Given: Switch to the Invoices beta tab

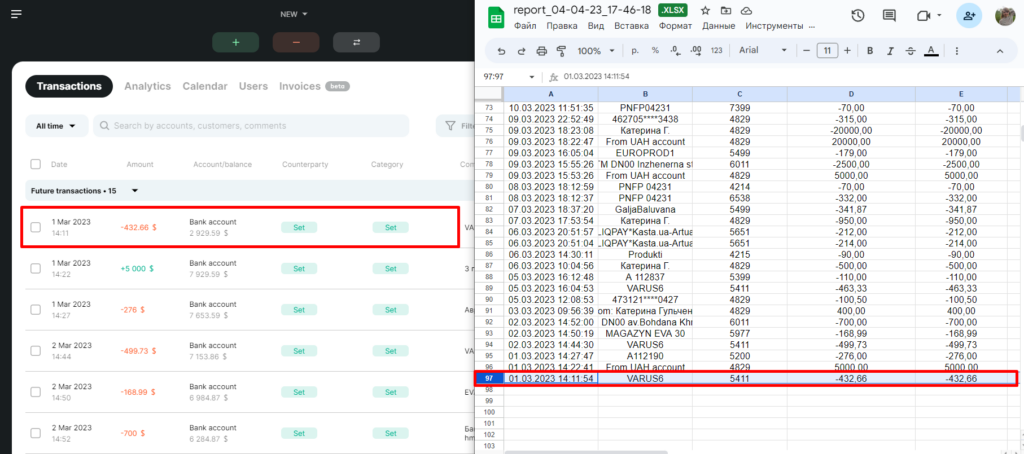Looking at the screenshot, I should (314, 86).
